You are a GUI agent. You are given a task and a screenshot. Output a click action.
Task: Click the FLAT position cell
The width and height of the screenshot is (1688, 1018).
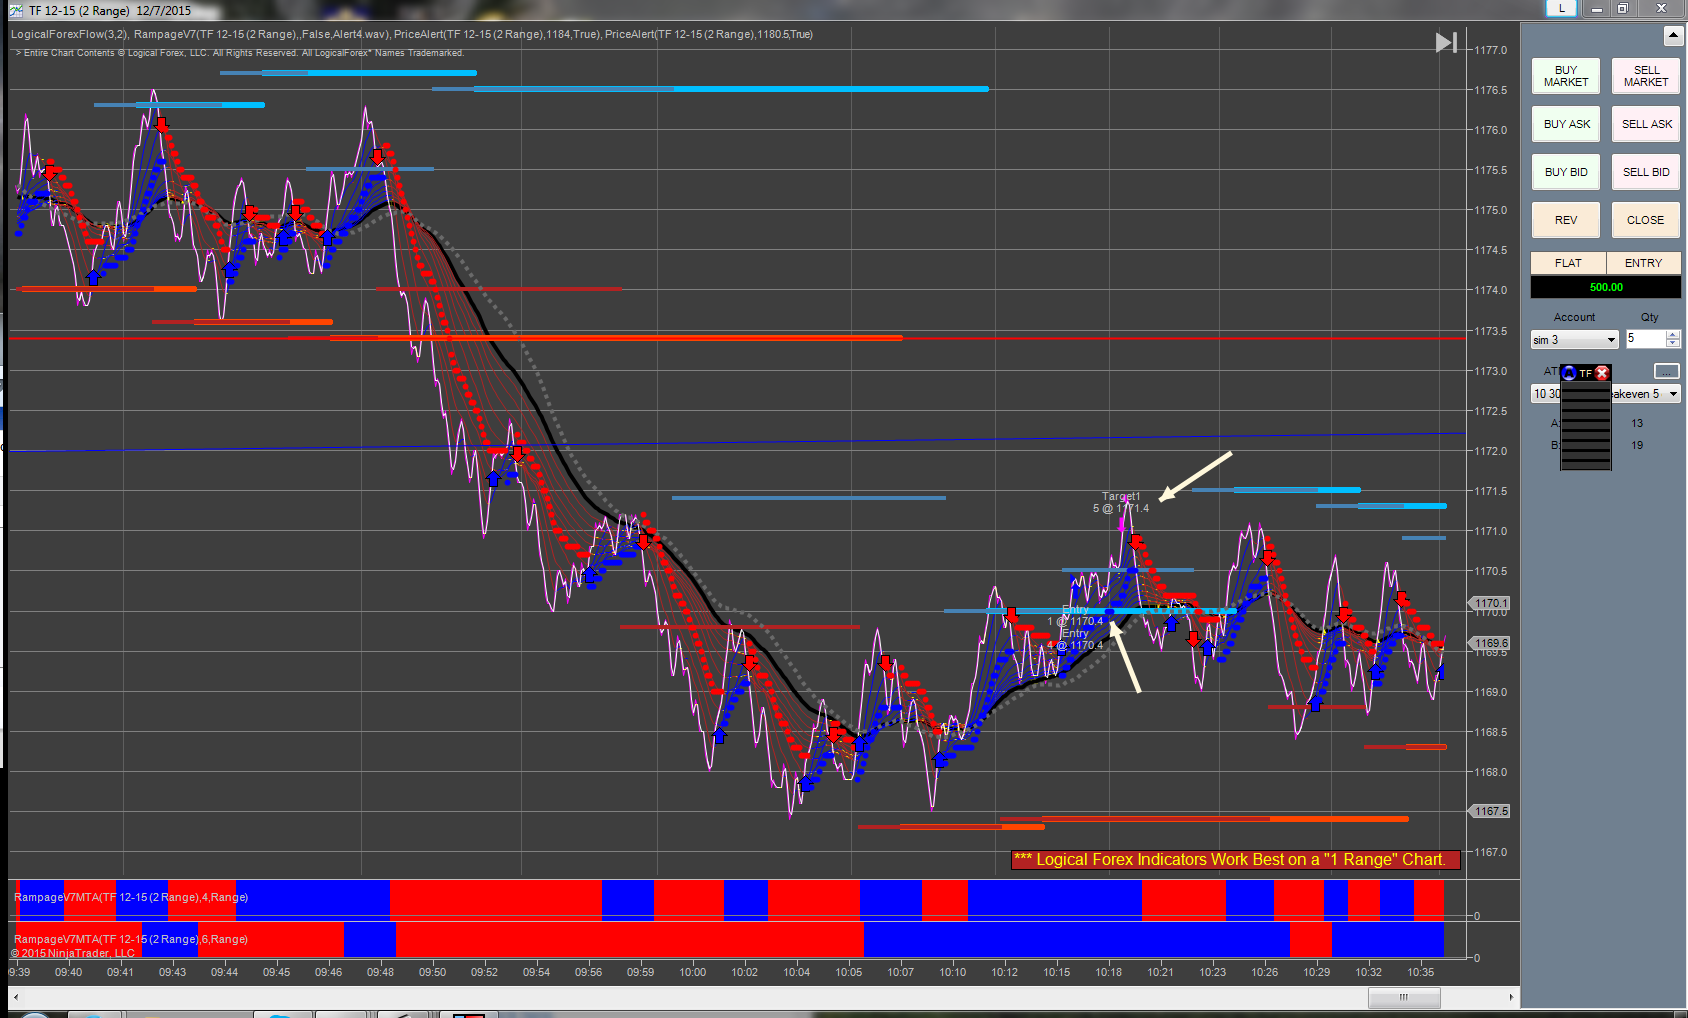click(1568, 263)
